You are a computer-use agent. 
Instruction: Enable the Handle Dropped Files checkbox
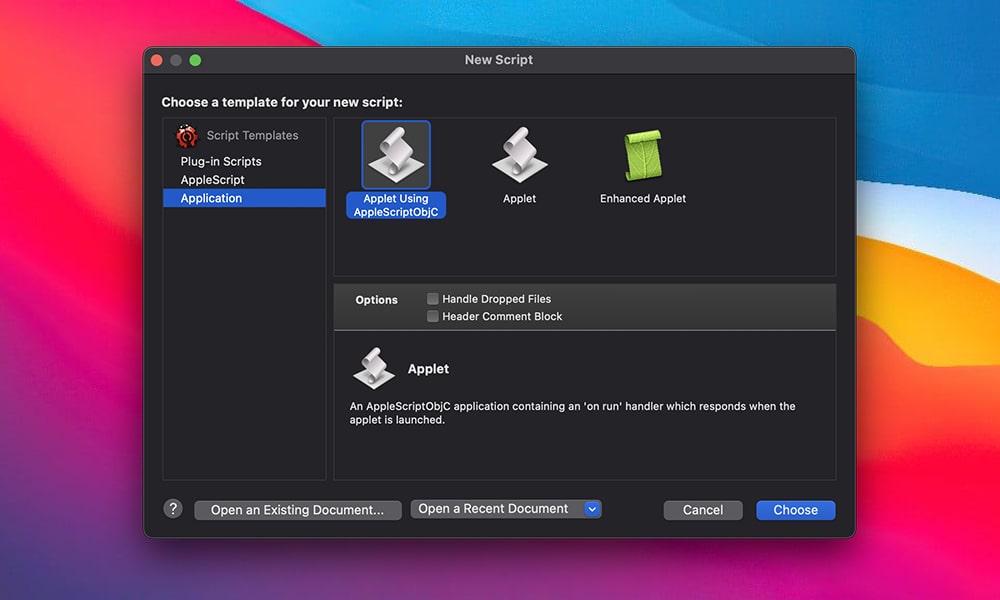point(433,299)
